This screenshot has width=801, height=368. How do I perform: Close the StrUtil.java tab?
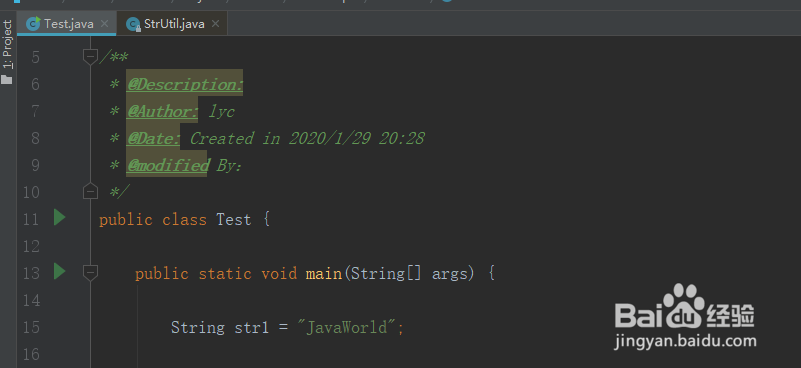point(216,24)
